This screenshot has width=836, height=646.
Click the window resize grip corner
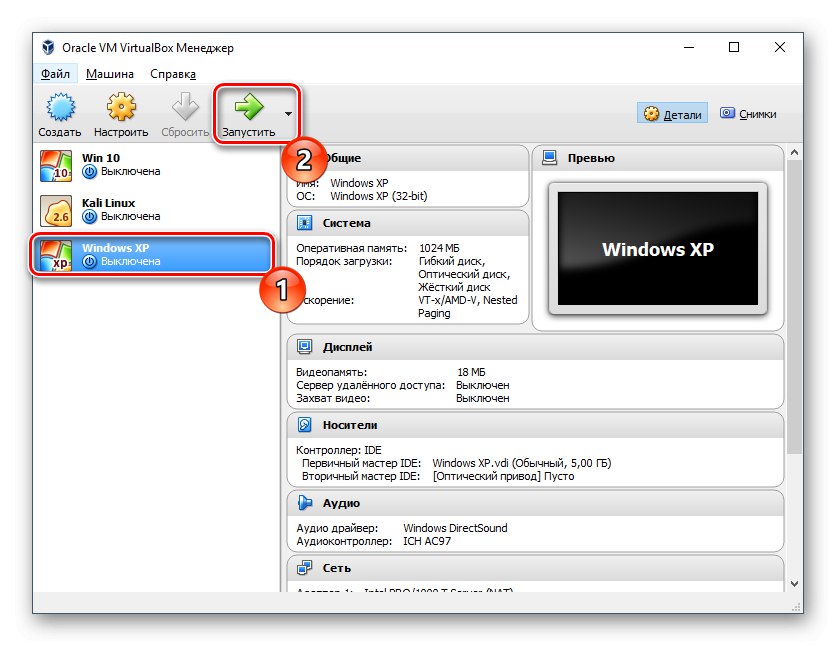797,607
